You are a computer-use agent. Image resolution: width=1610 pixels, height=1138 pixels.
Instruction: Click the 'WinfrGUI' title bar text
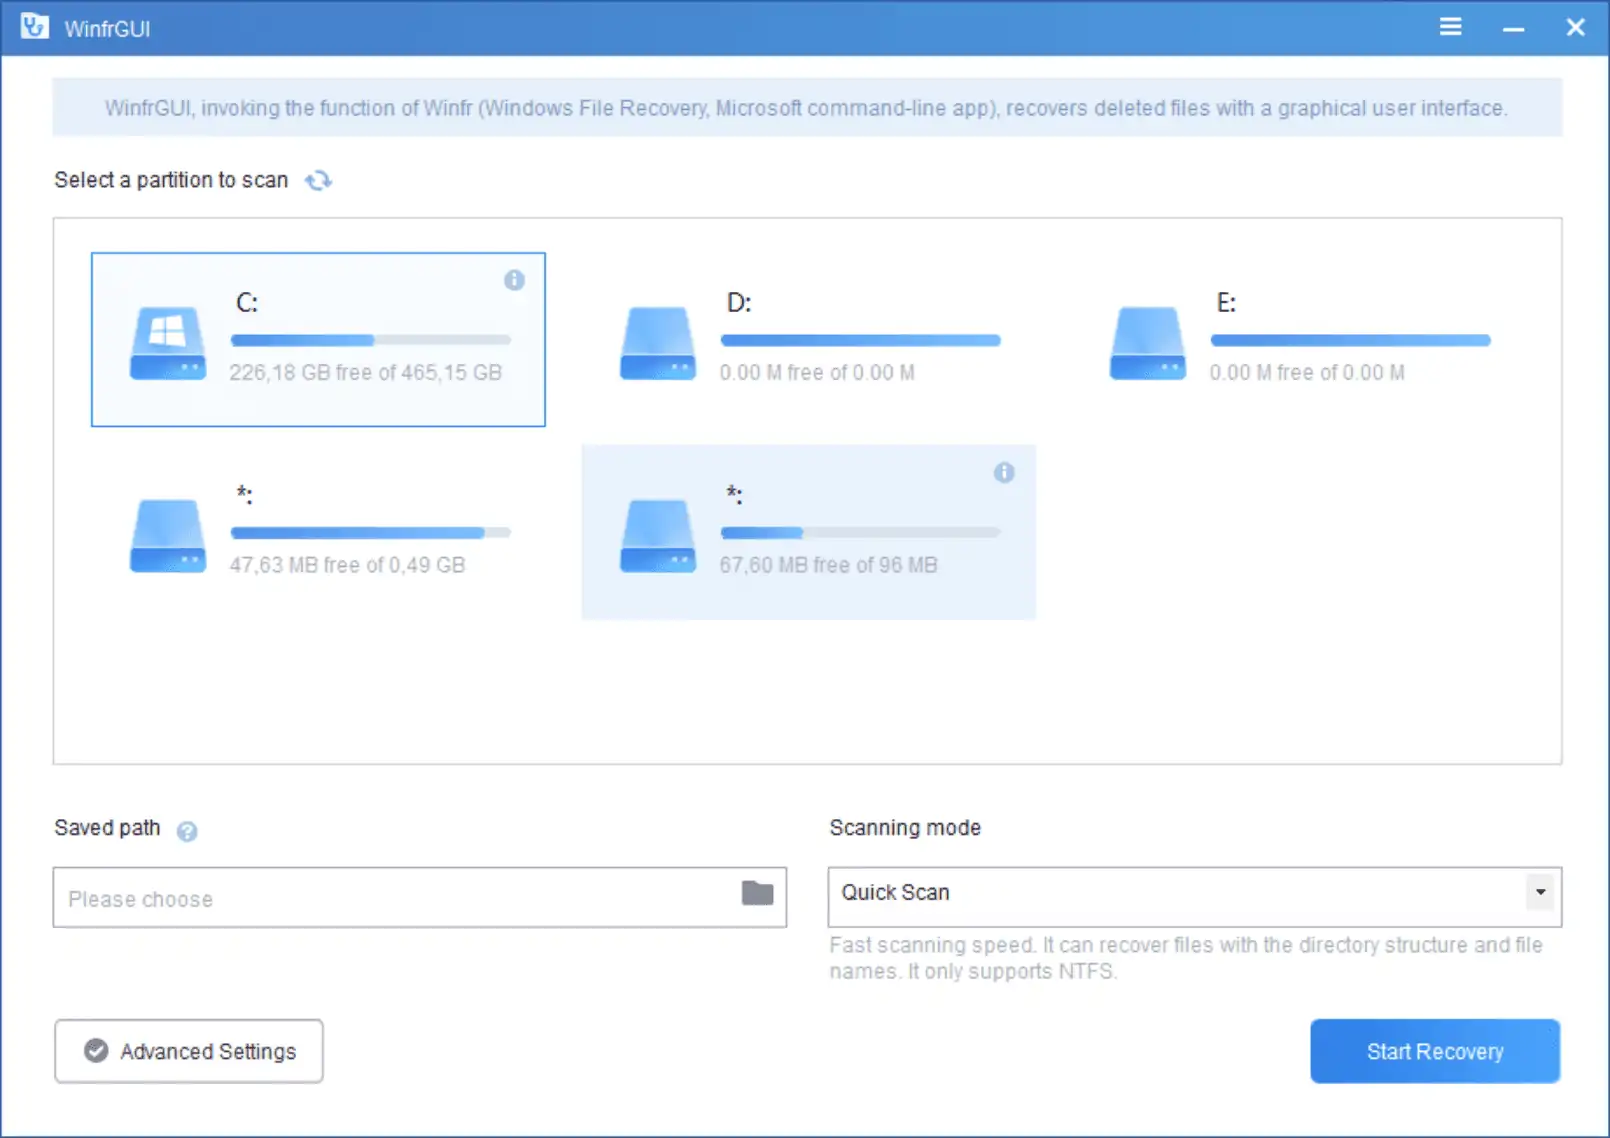[x=107, y=29]
